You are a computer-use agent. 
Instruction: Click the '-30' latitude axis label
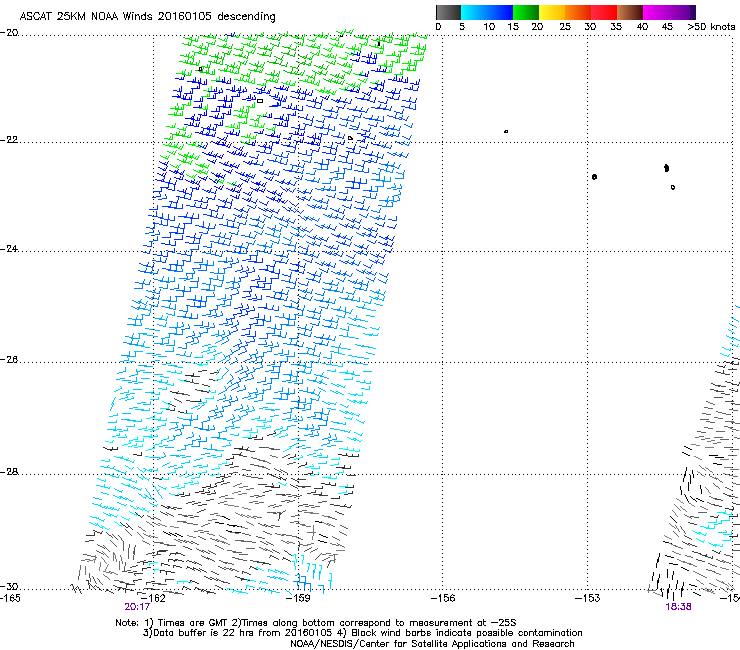[9, 587]
